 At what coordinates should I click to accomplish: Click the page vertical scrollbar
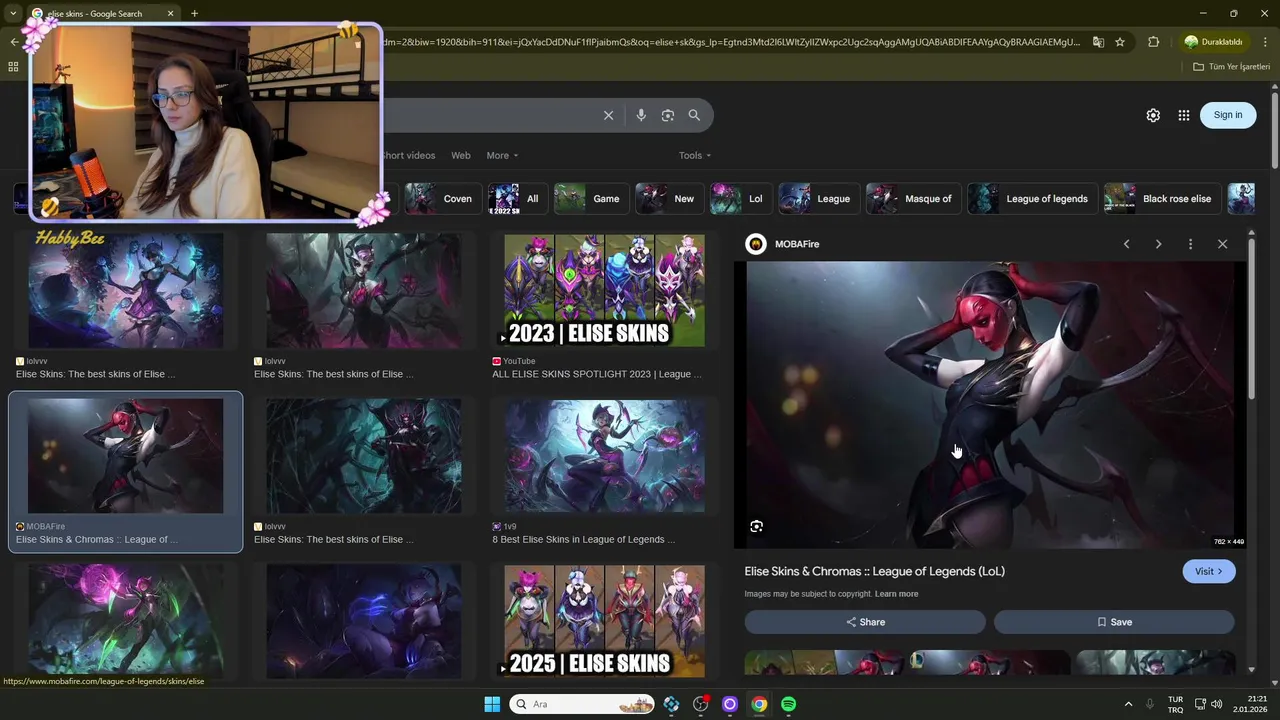coord(1275,130)
